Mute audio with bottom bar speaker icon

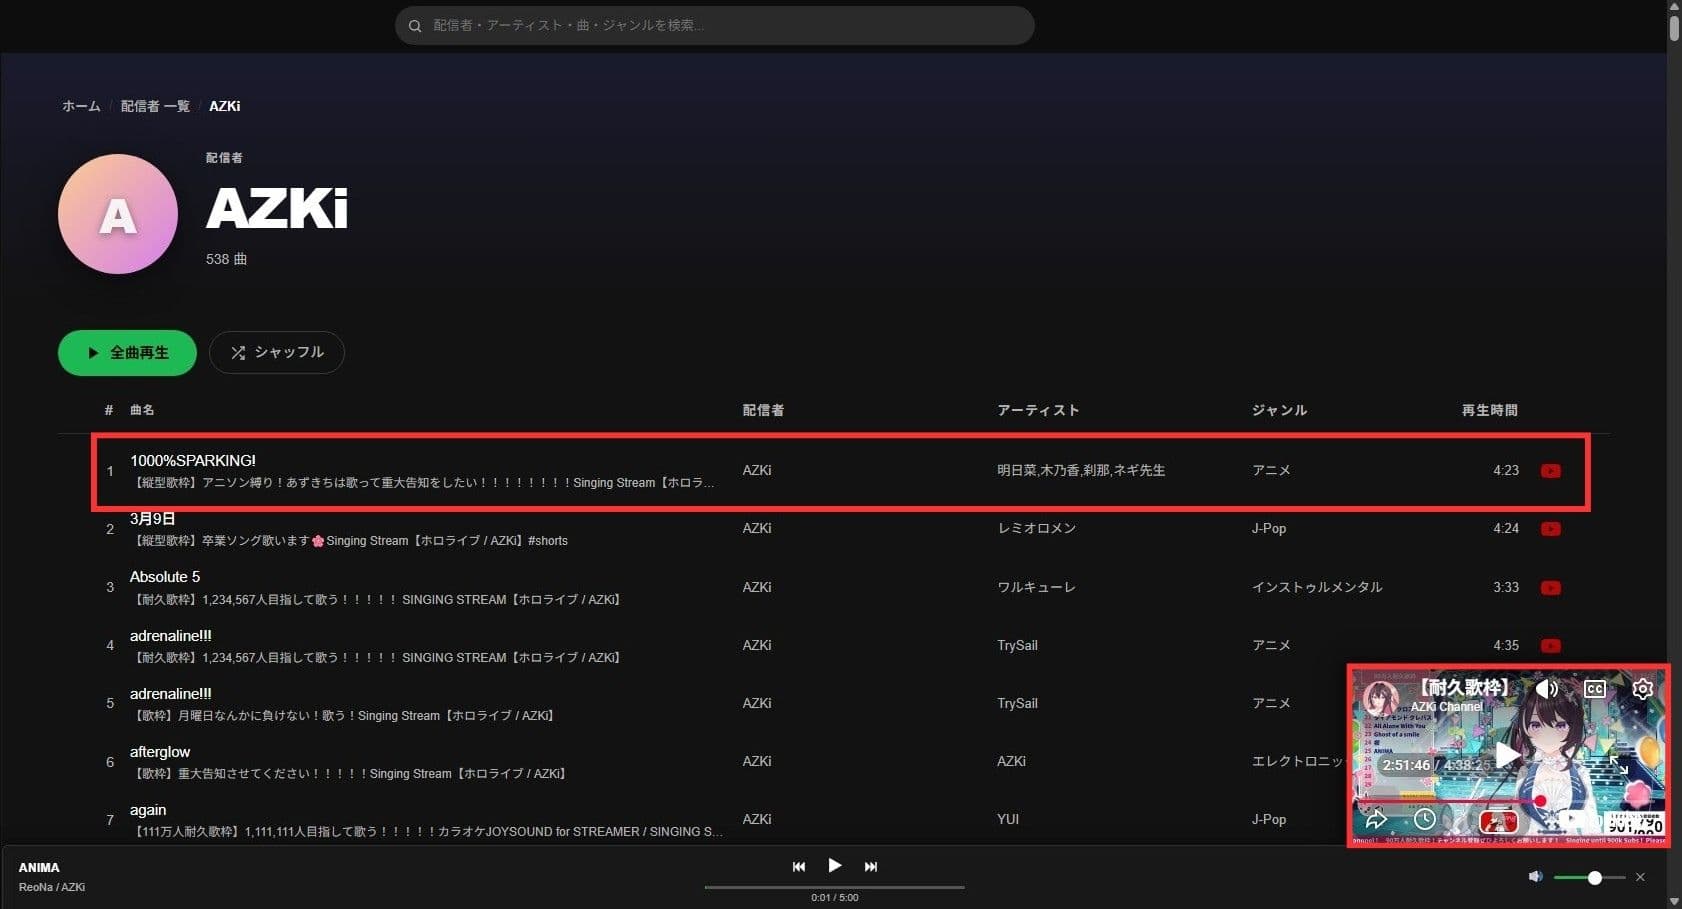(x=1535, y=877)
